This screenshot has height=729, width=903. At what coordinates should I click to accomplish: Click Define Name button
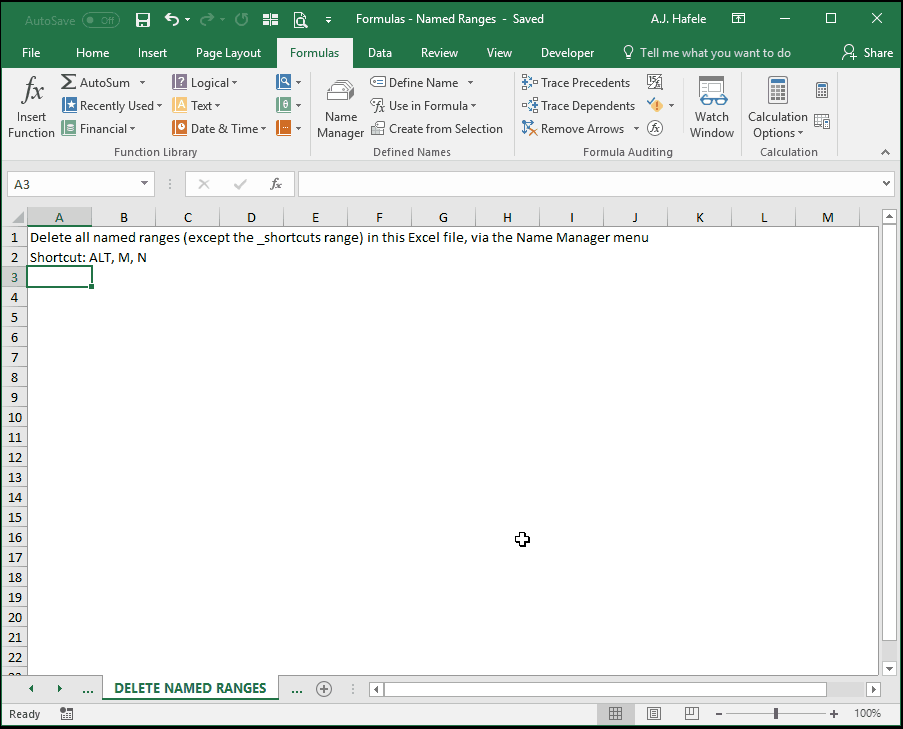click(x=415, y=82)
